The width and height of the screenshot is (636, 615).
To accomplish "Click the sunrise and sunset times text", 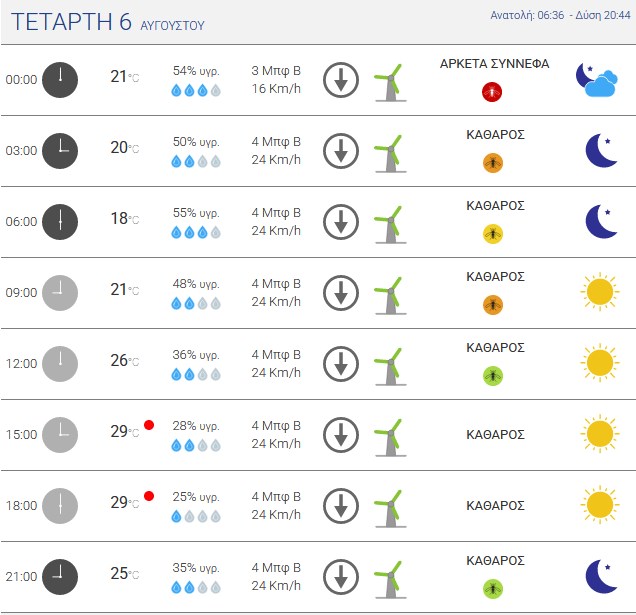I will (x=561, y=15).
